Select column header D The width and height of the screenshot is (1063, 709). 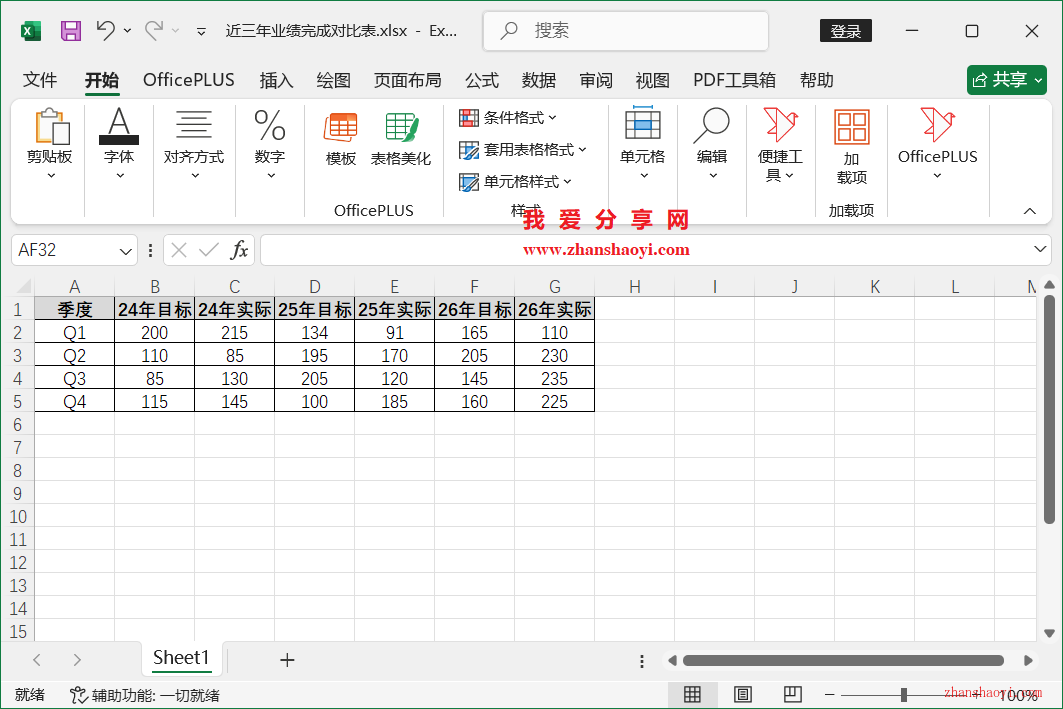pos(315,287)
